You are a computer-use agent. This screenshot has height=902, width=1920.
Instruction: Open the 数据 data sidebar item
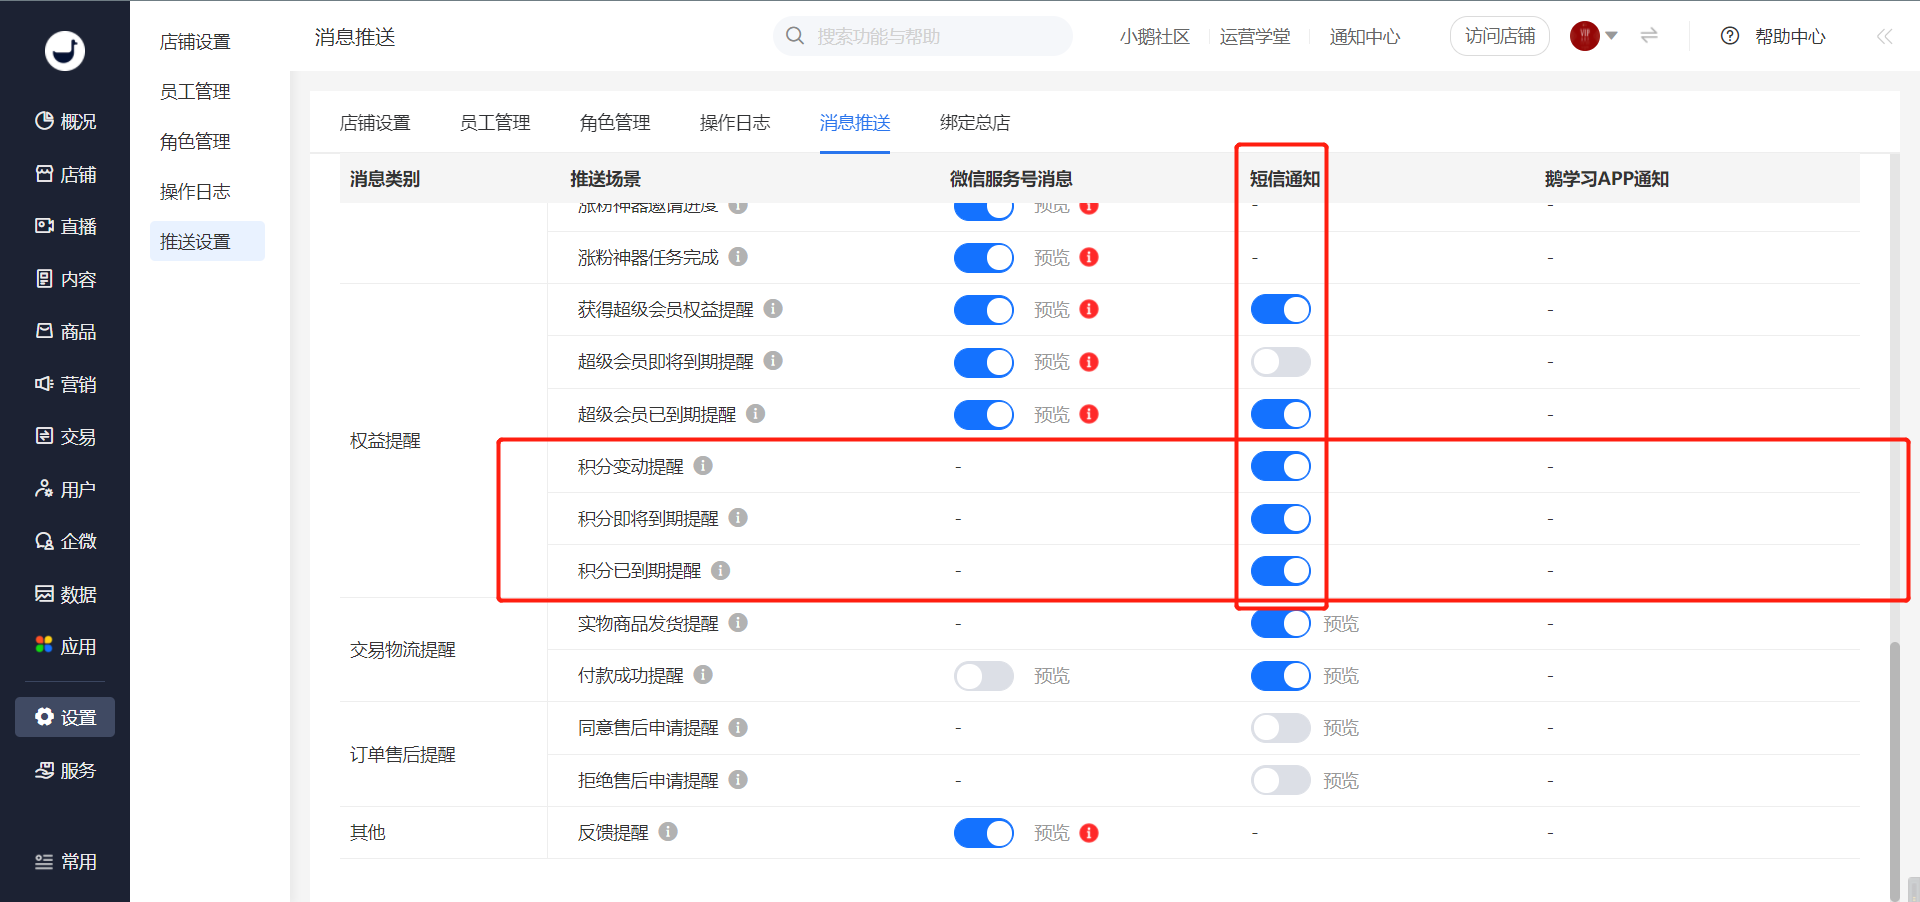tap(65, 594)
